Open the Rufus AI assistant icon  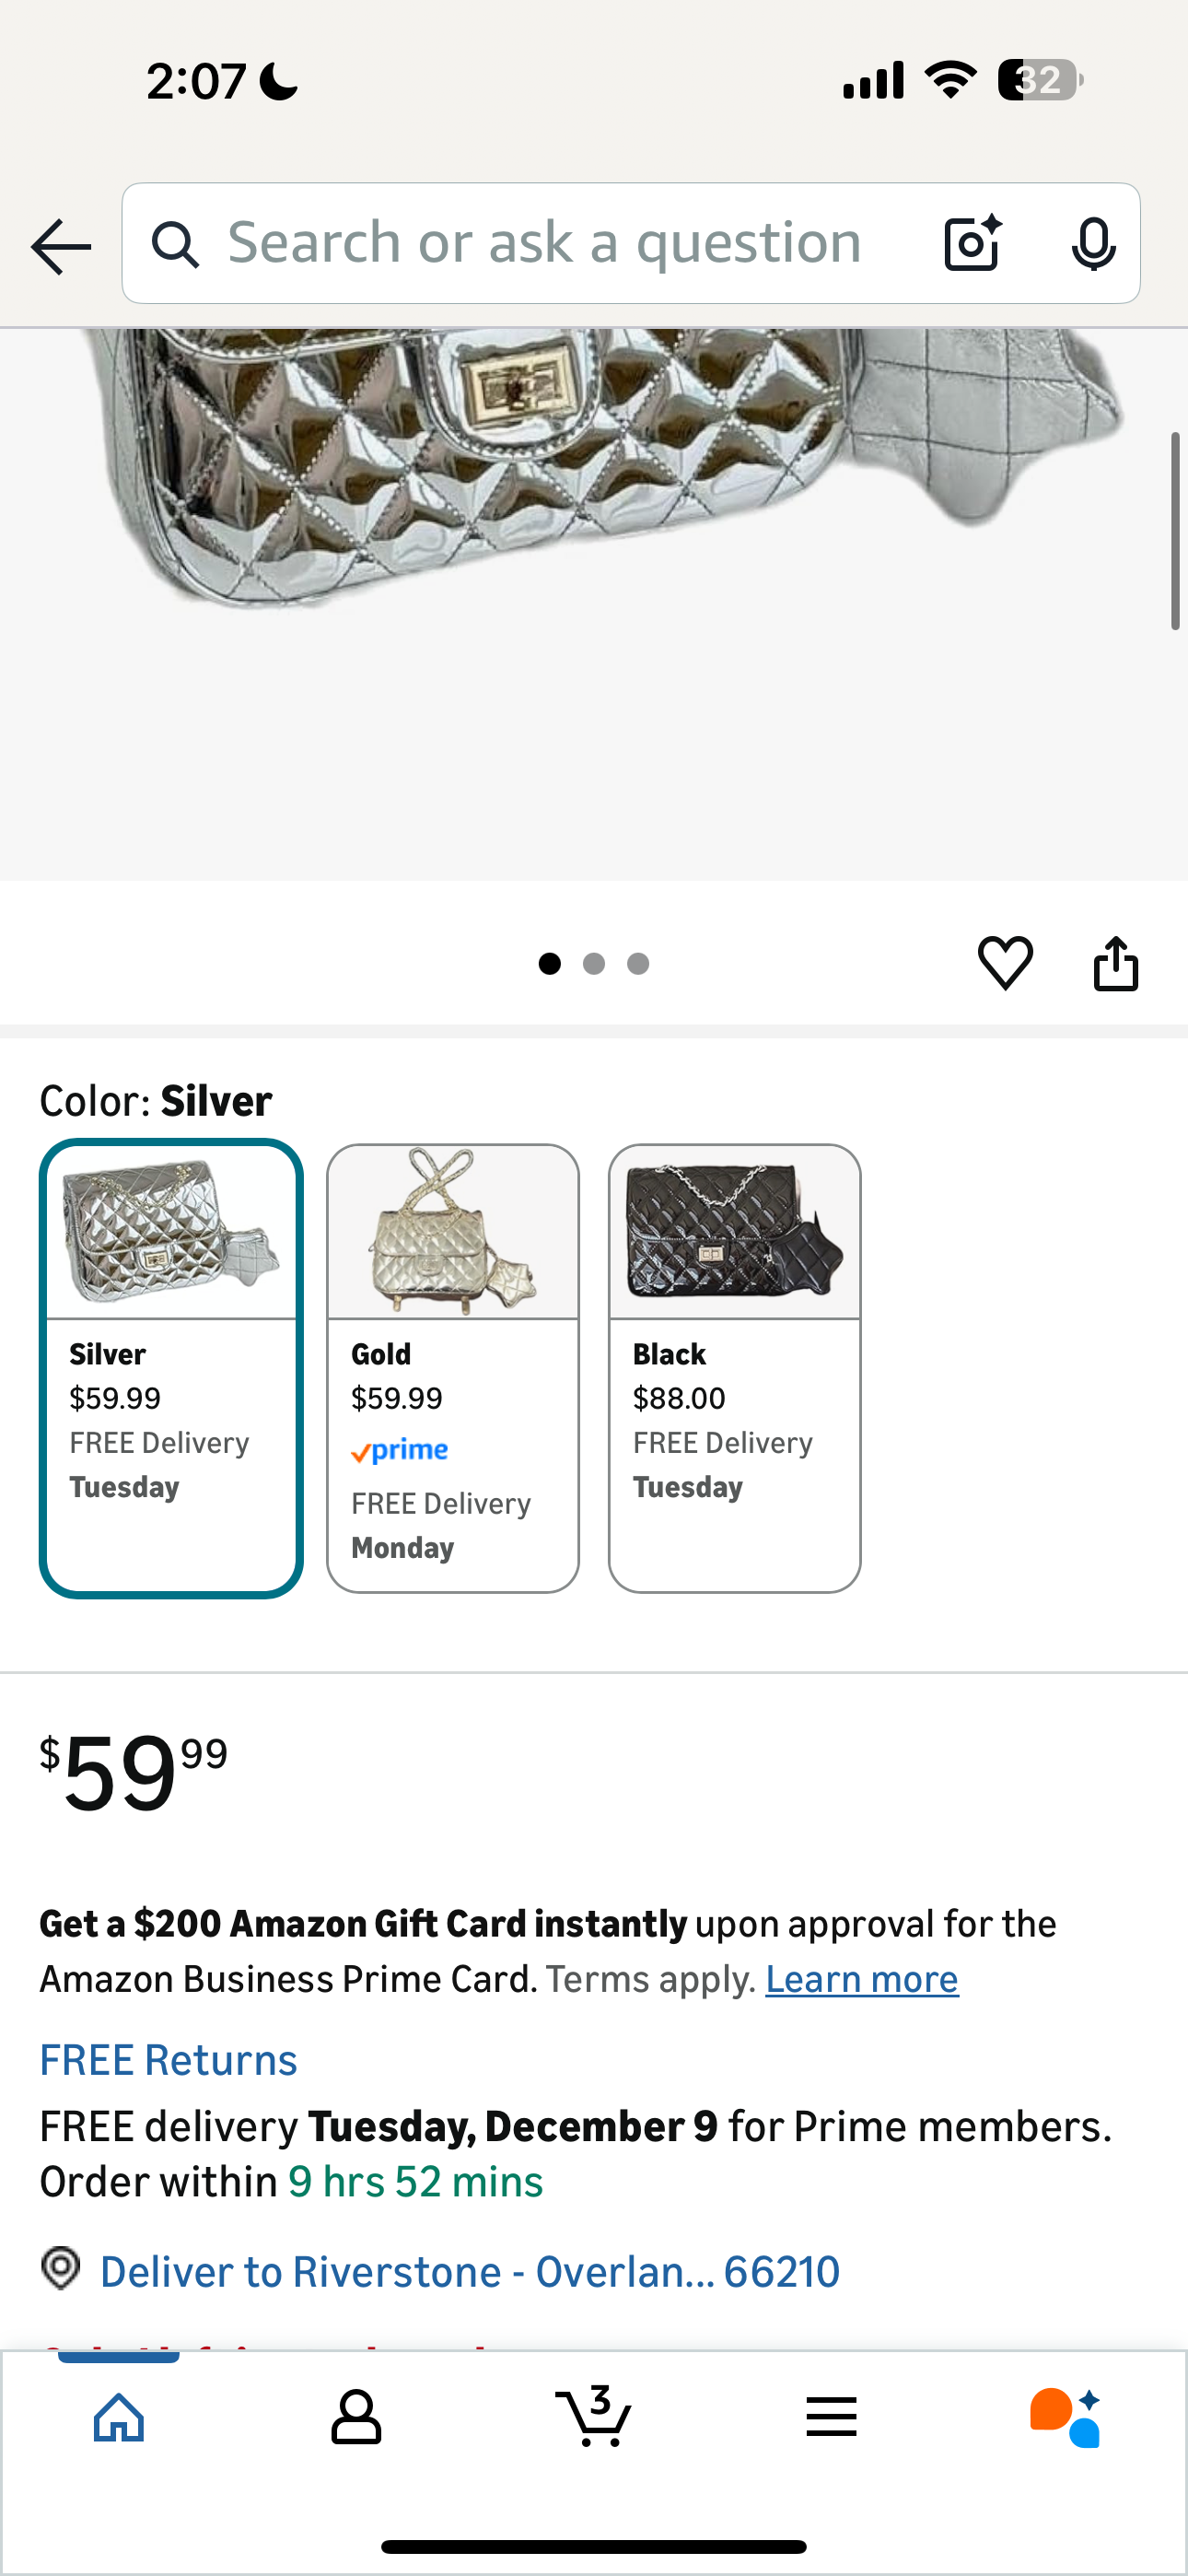[1066, 2417]
